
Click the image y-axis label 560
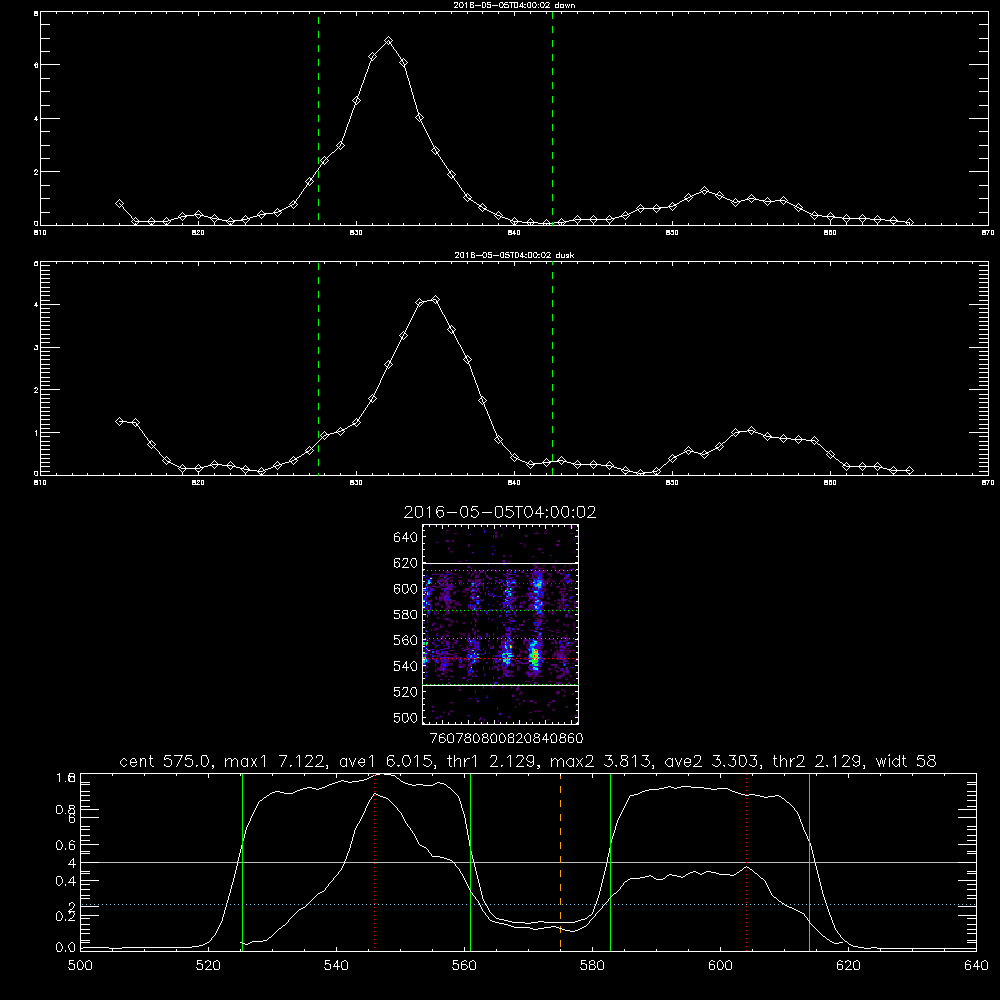[x=406, y=640]
